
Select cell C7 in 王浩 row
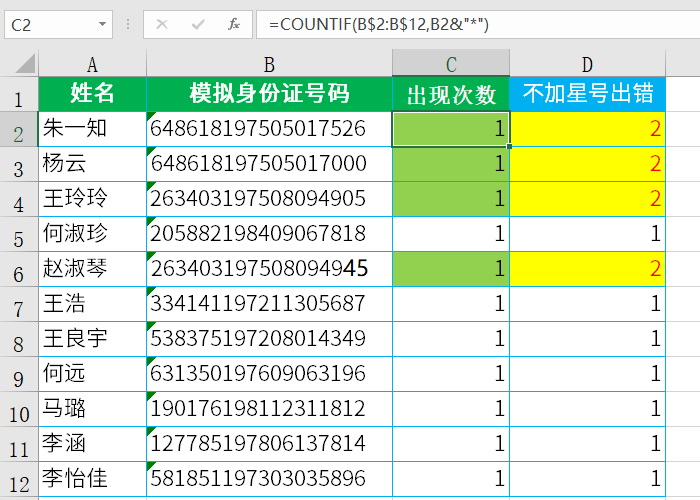pos(451,304)
